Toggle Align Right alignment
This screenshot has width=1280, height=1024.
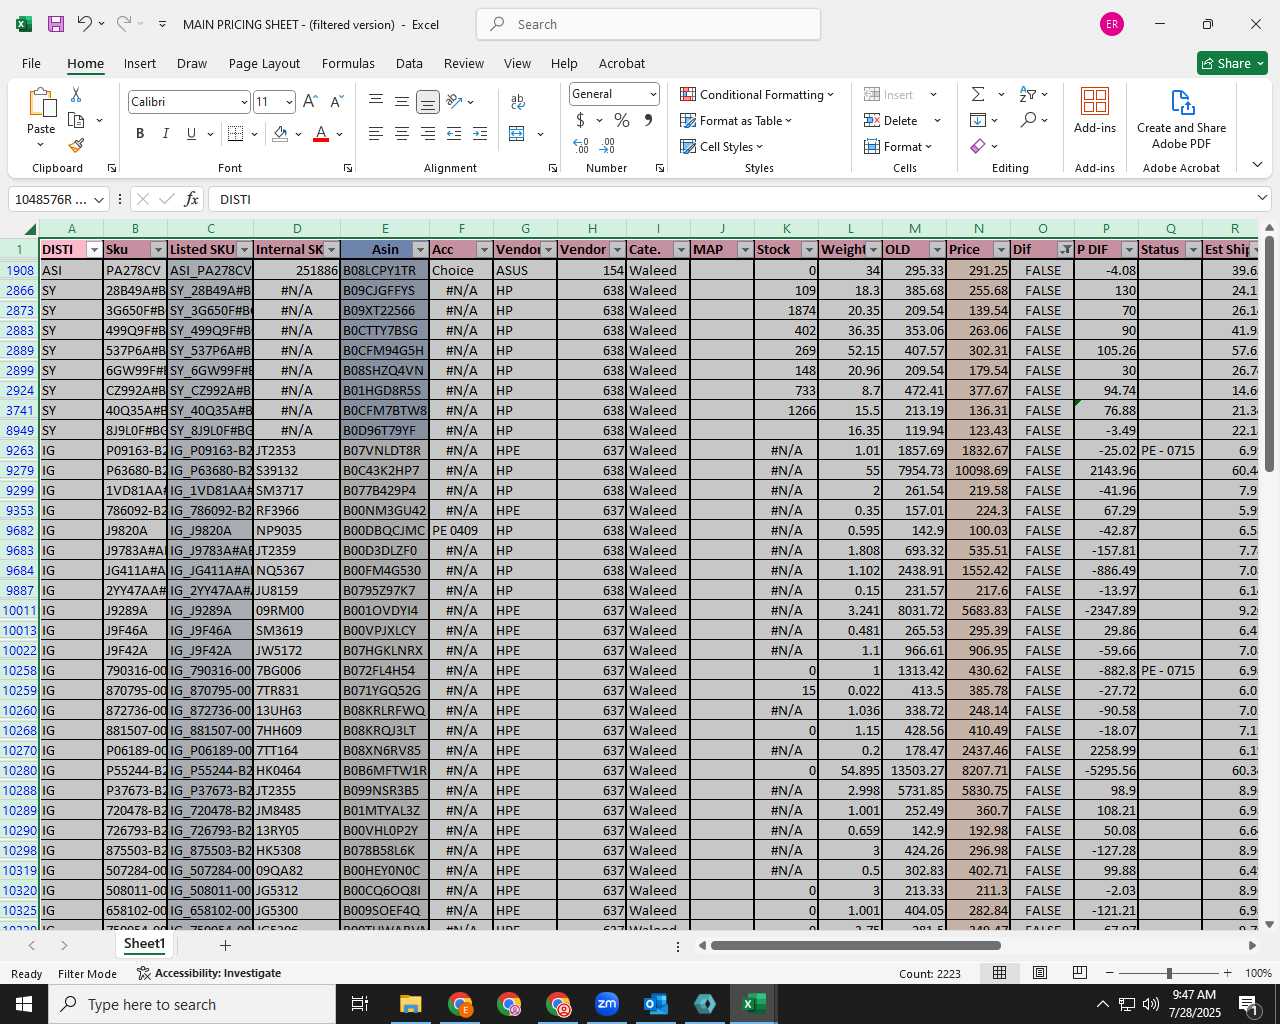(x=427, y=133)
